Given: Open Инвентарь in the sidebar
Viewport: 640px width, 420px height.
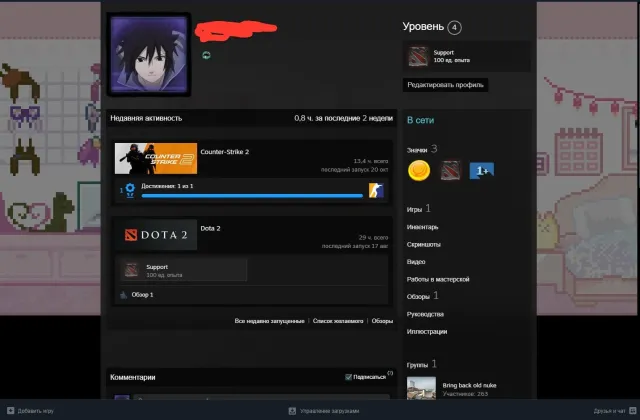Looking at the screenshot, I should tap(422, 227).
